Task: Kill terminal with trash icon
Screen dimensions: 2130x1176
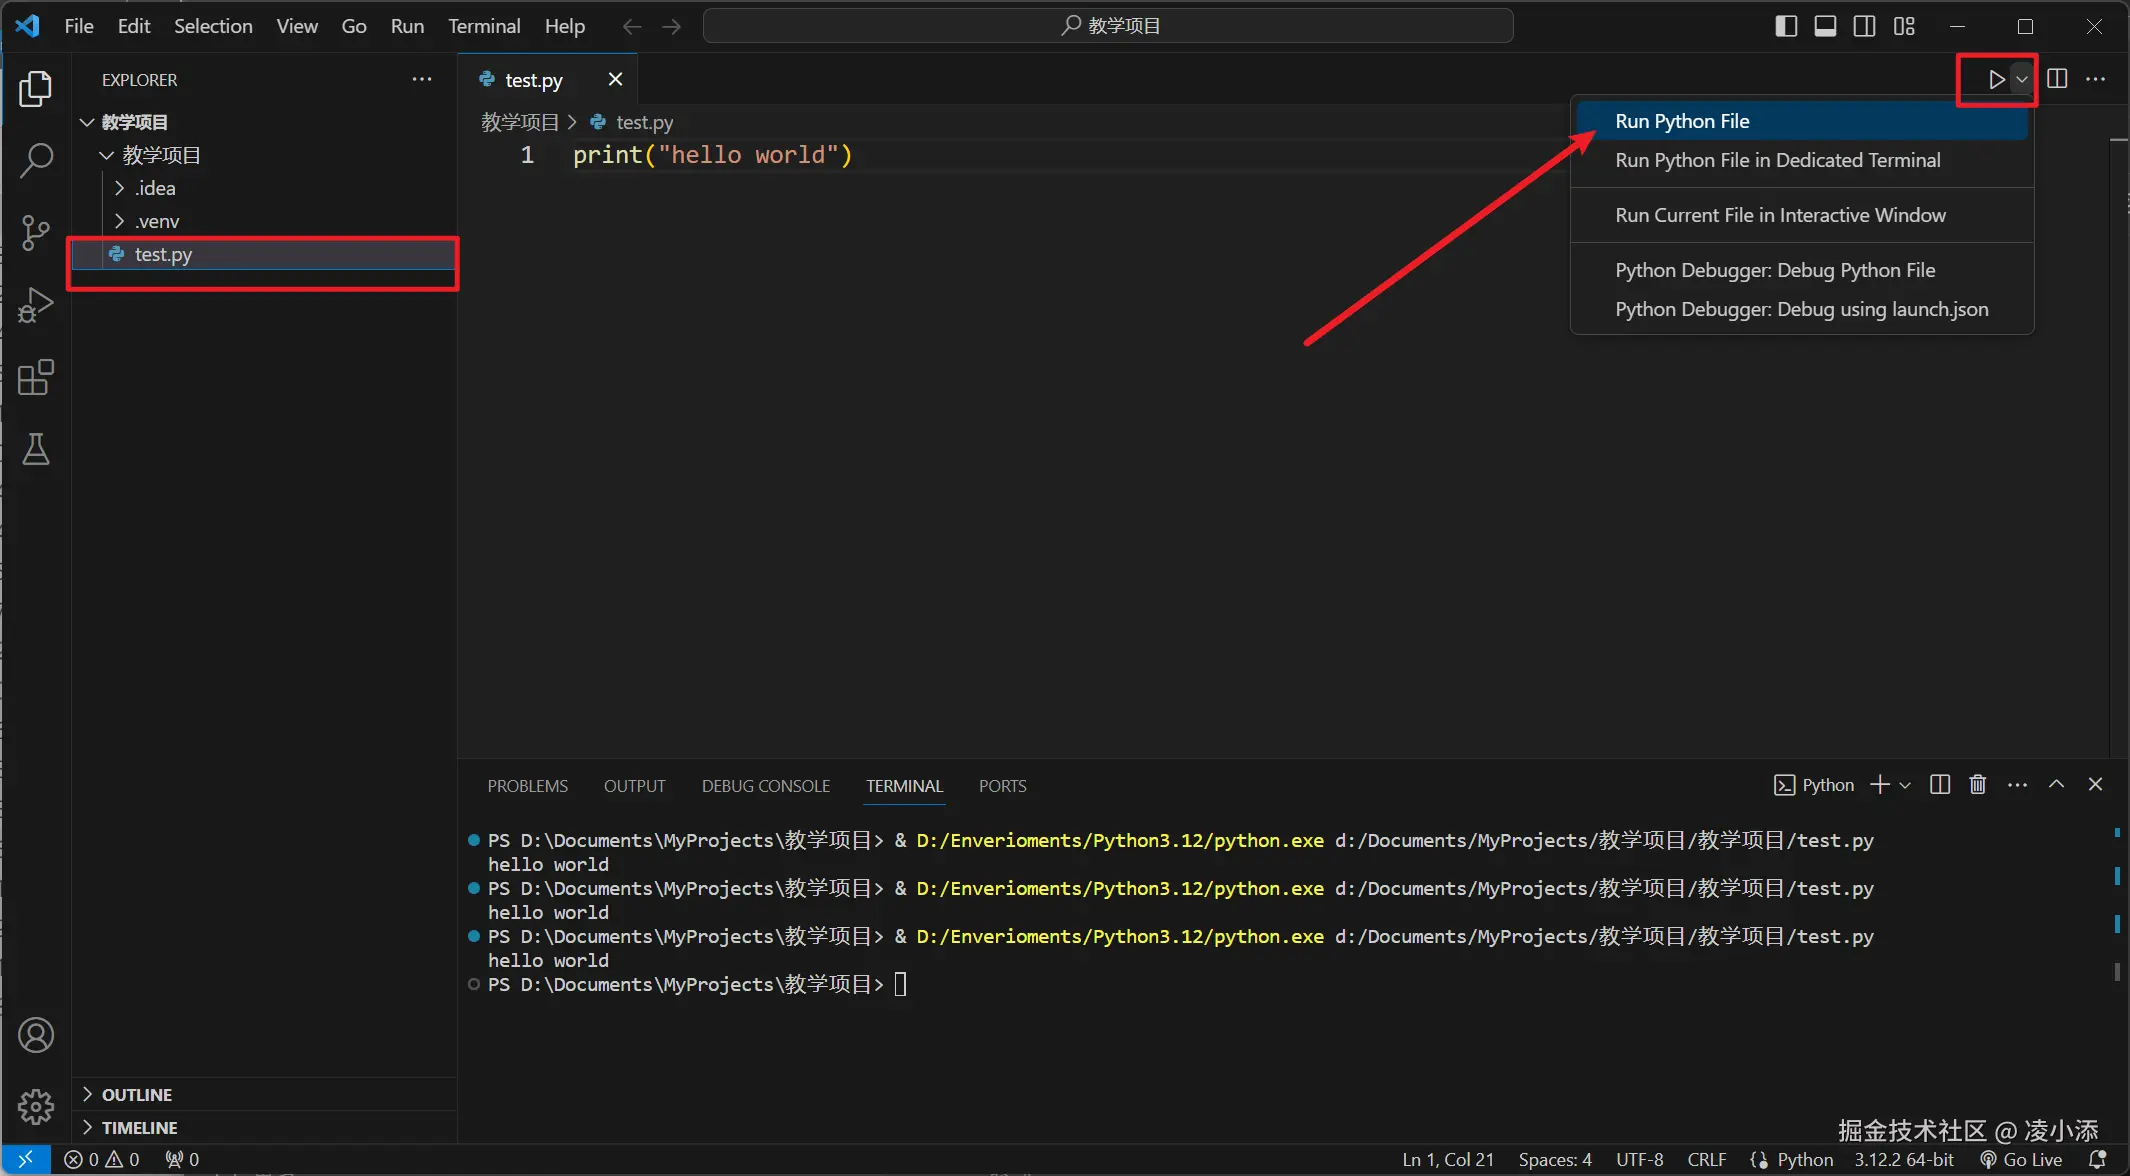Action: pyautogui.click(x=1977, y=785)
